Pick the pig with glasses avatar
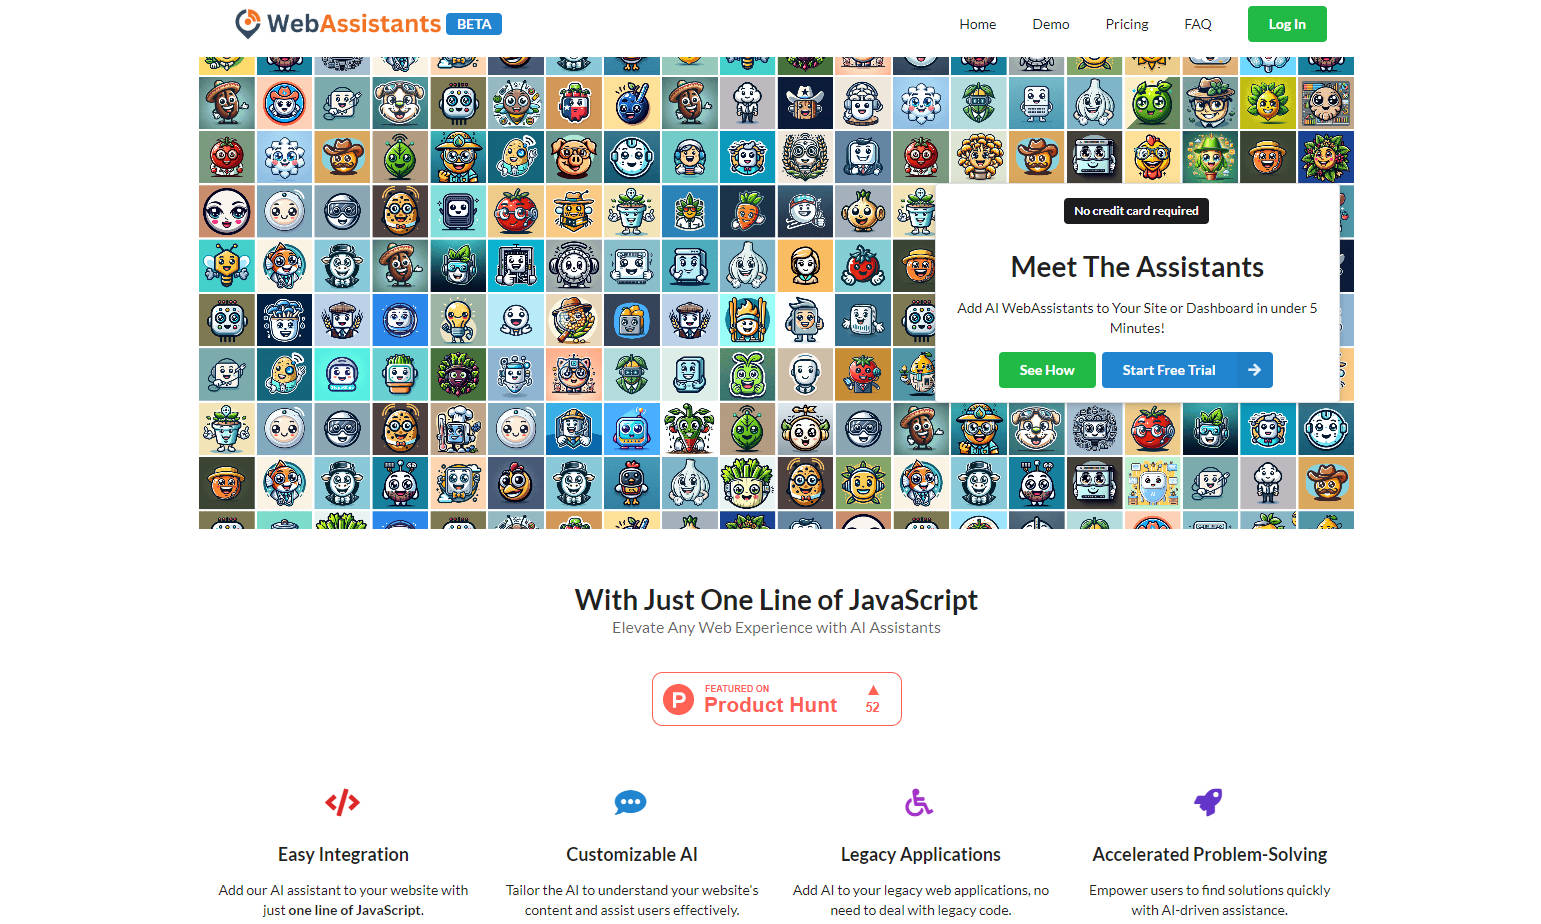 tap(574, 157)
